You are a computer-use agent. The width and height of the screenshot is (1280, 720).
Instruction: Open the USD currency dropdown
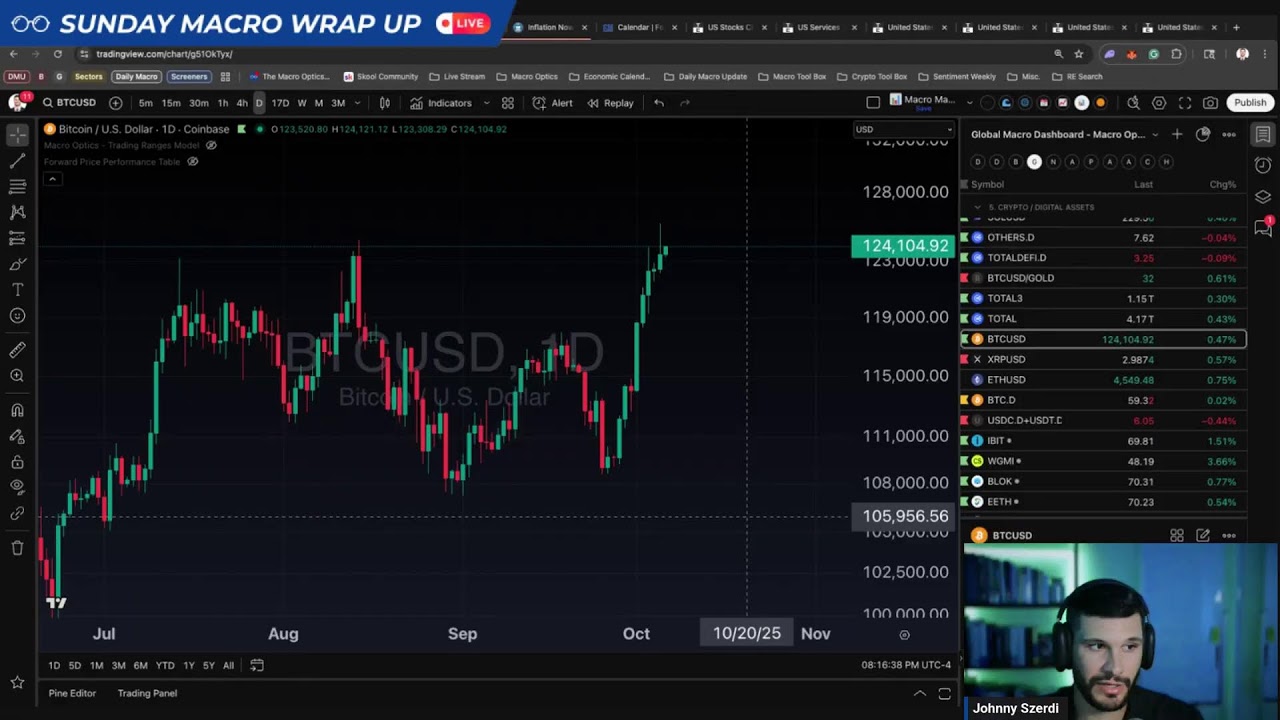[903, 129]
